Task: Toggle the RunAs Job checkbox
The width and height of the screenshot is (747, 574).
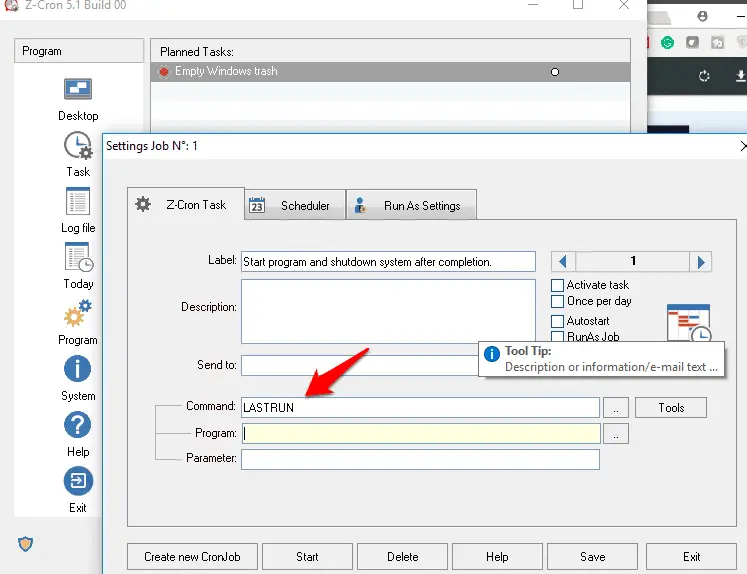Action: [557, 336]
